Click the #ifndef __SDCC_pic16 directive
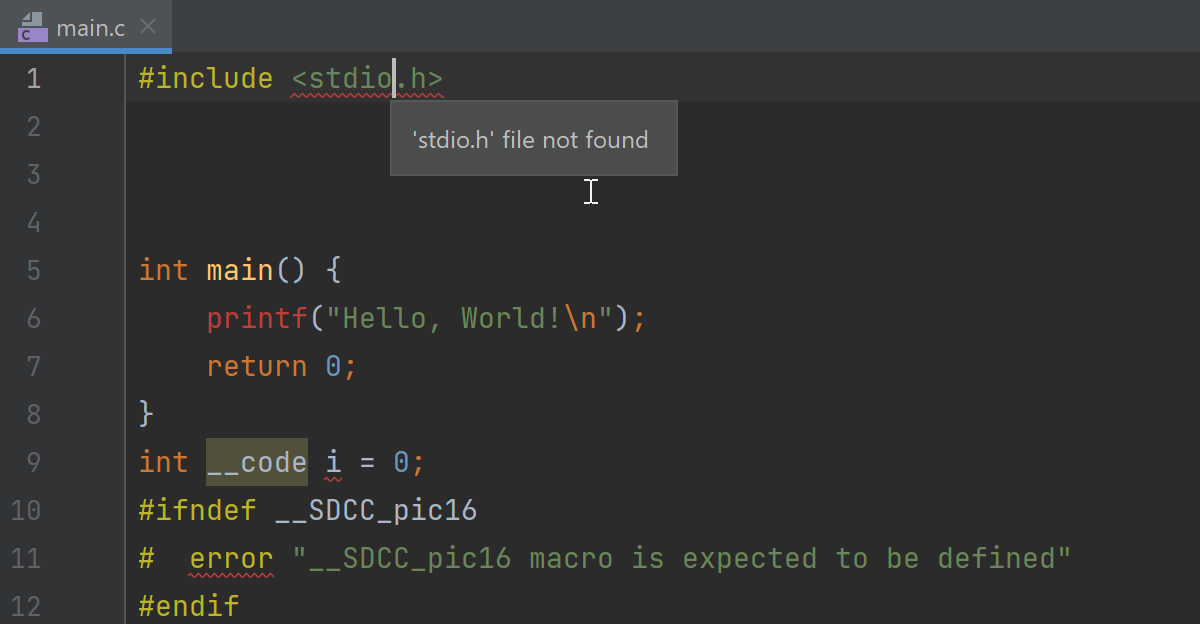 [x=300, y=510]
